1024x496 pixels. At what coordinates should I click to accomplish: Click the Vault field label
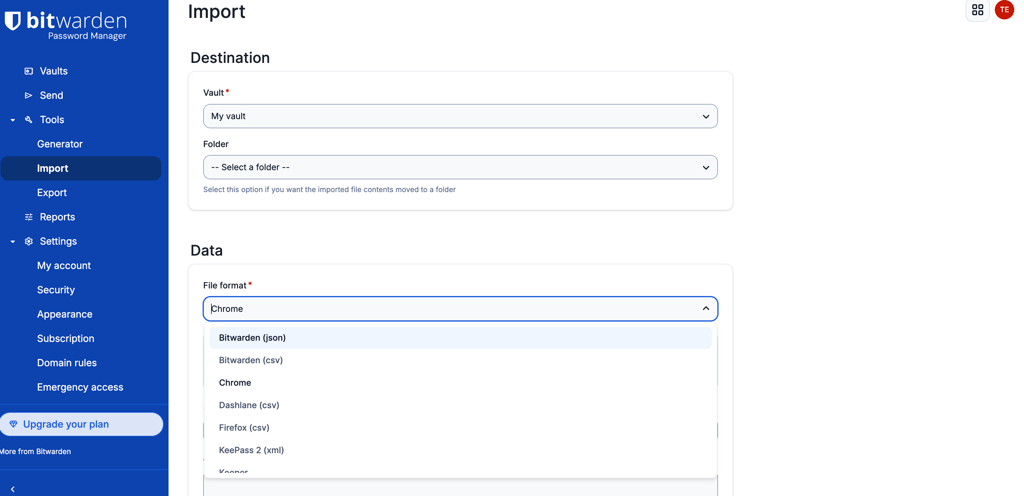214,93
